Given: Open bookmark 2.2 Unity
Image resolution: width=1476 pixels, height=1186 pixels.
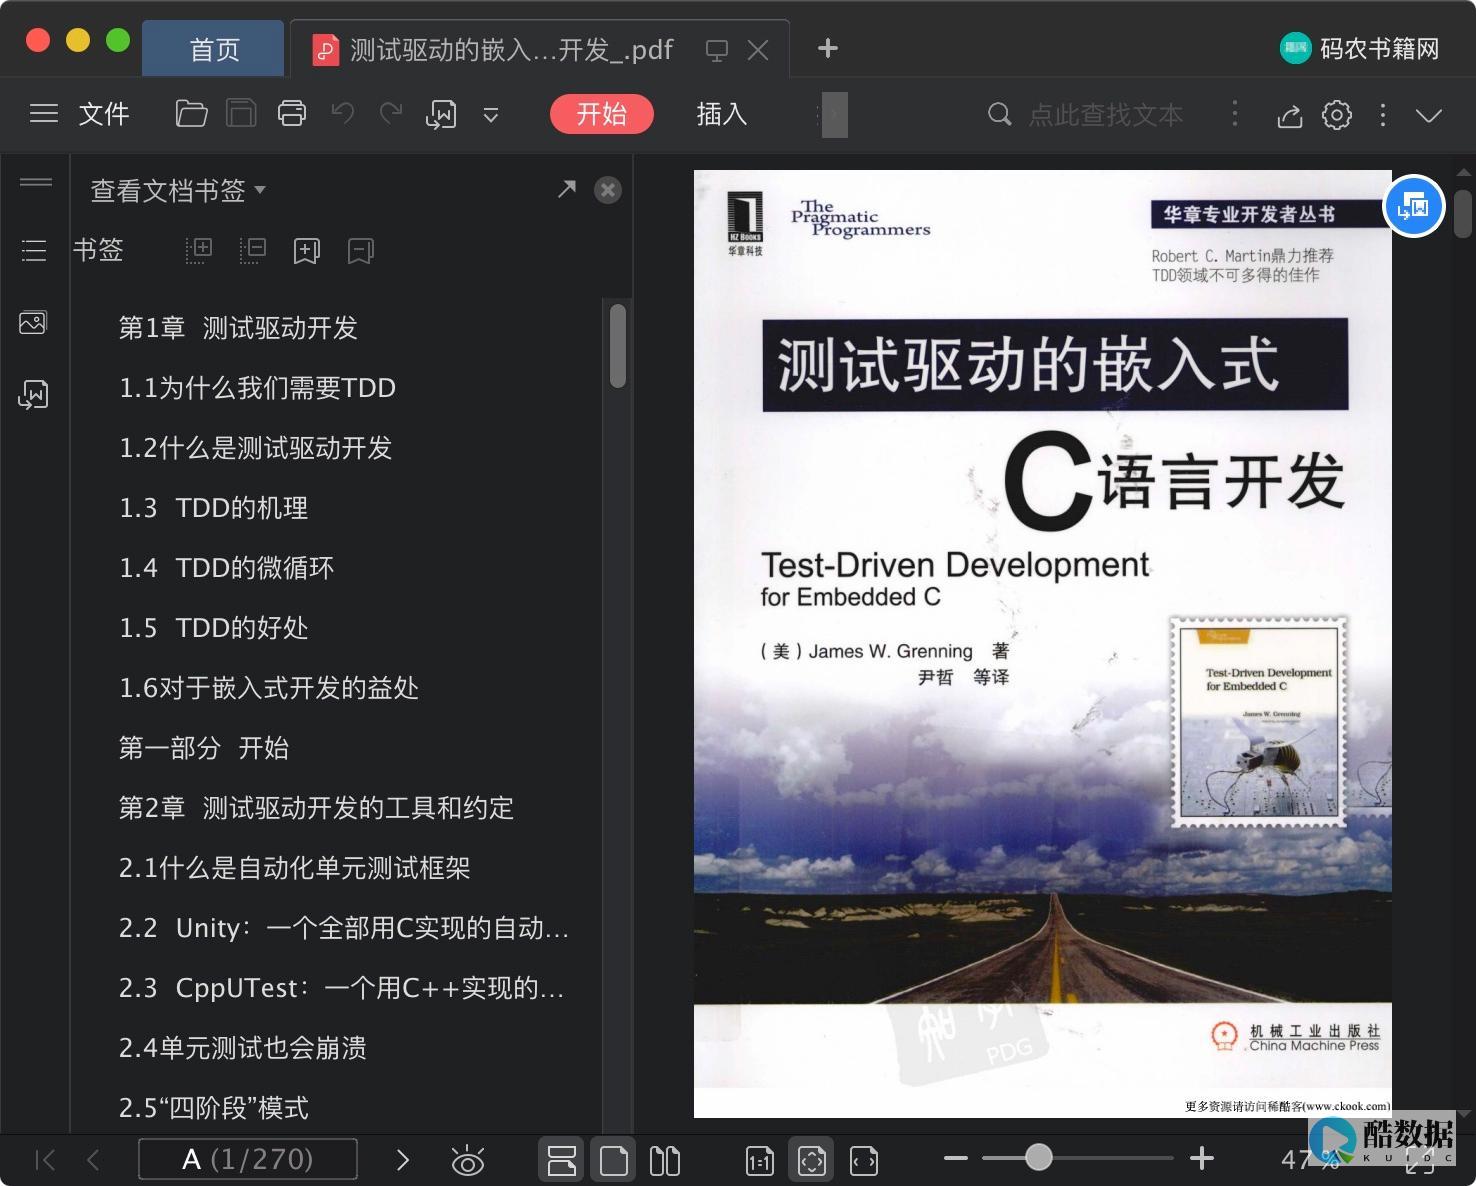Looking at the screenshot, I should point(344,928).
